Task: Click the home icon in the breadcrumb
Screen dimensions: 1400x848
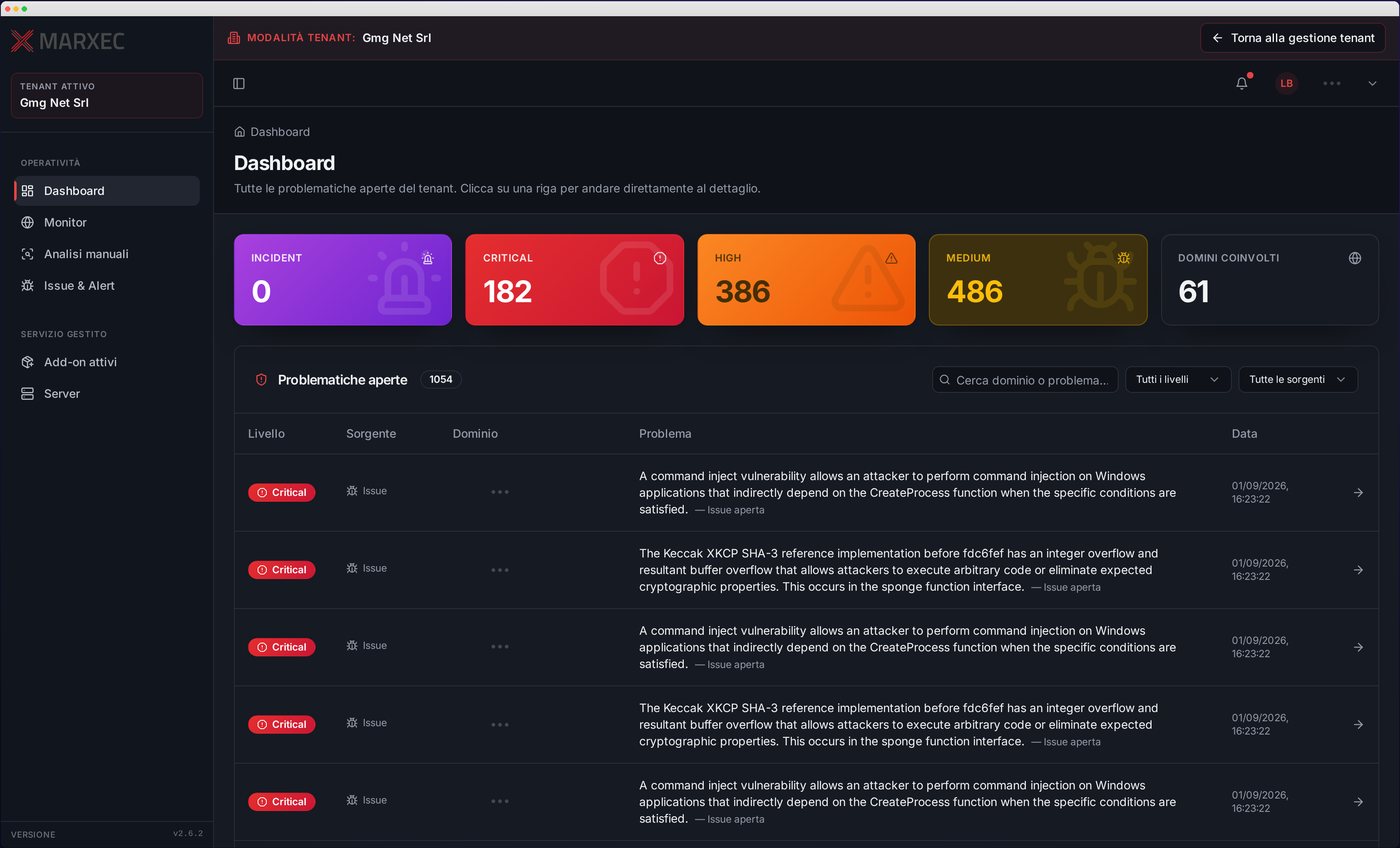Action: [240, 132]
